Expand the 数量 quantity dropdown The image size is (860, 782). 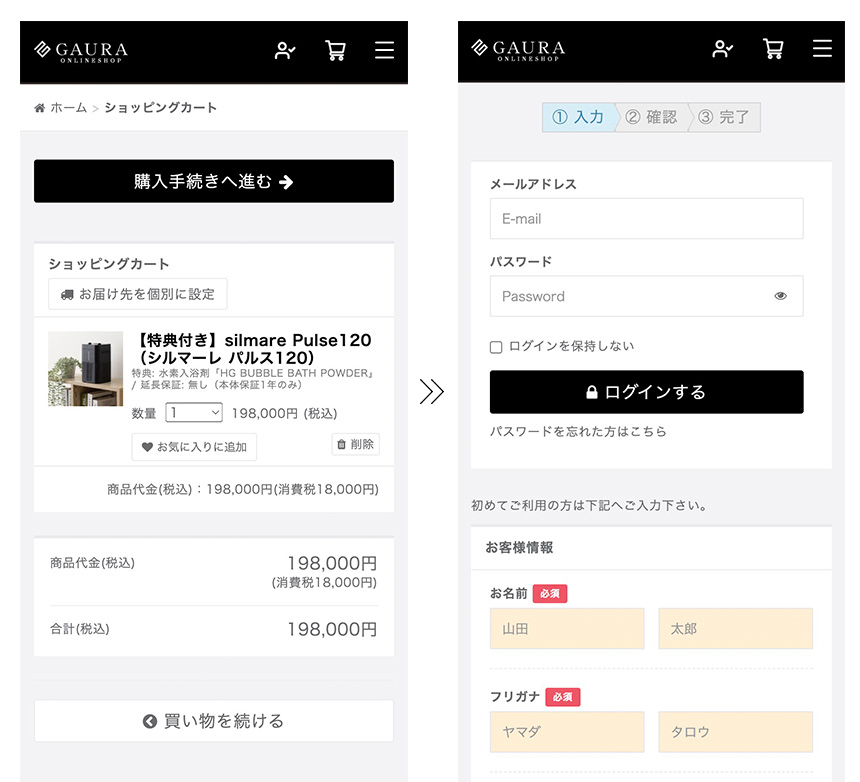click(x=194, y=412)
